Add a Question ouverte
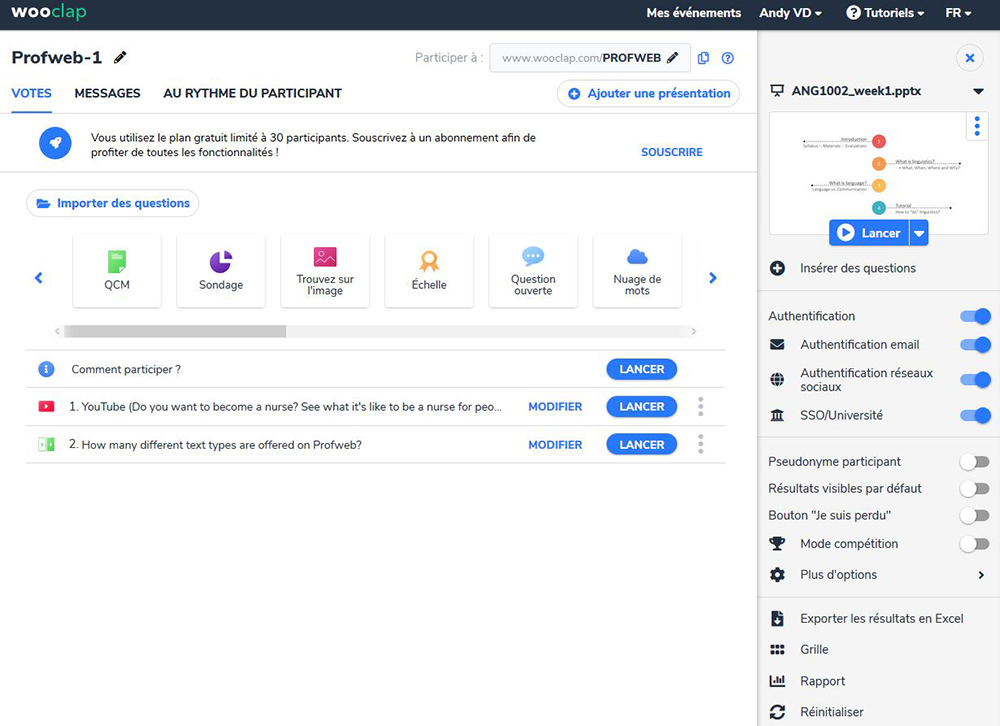 coord(533,270)
